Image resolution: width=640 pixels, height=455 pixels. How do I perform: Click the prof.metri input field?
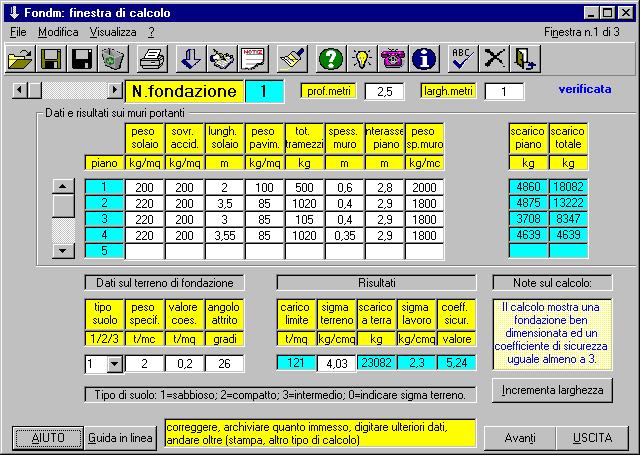(x=385, y=92)
